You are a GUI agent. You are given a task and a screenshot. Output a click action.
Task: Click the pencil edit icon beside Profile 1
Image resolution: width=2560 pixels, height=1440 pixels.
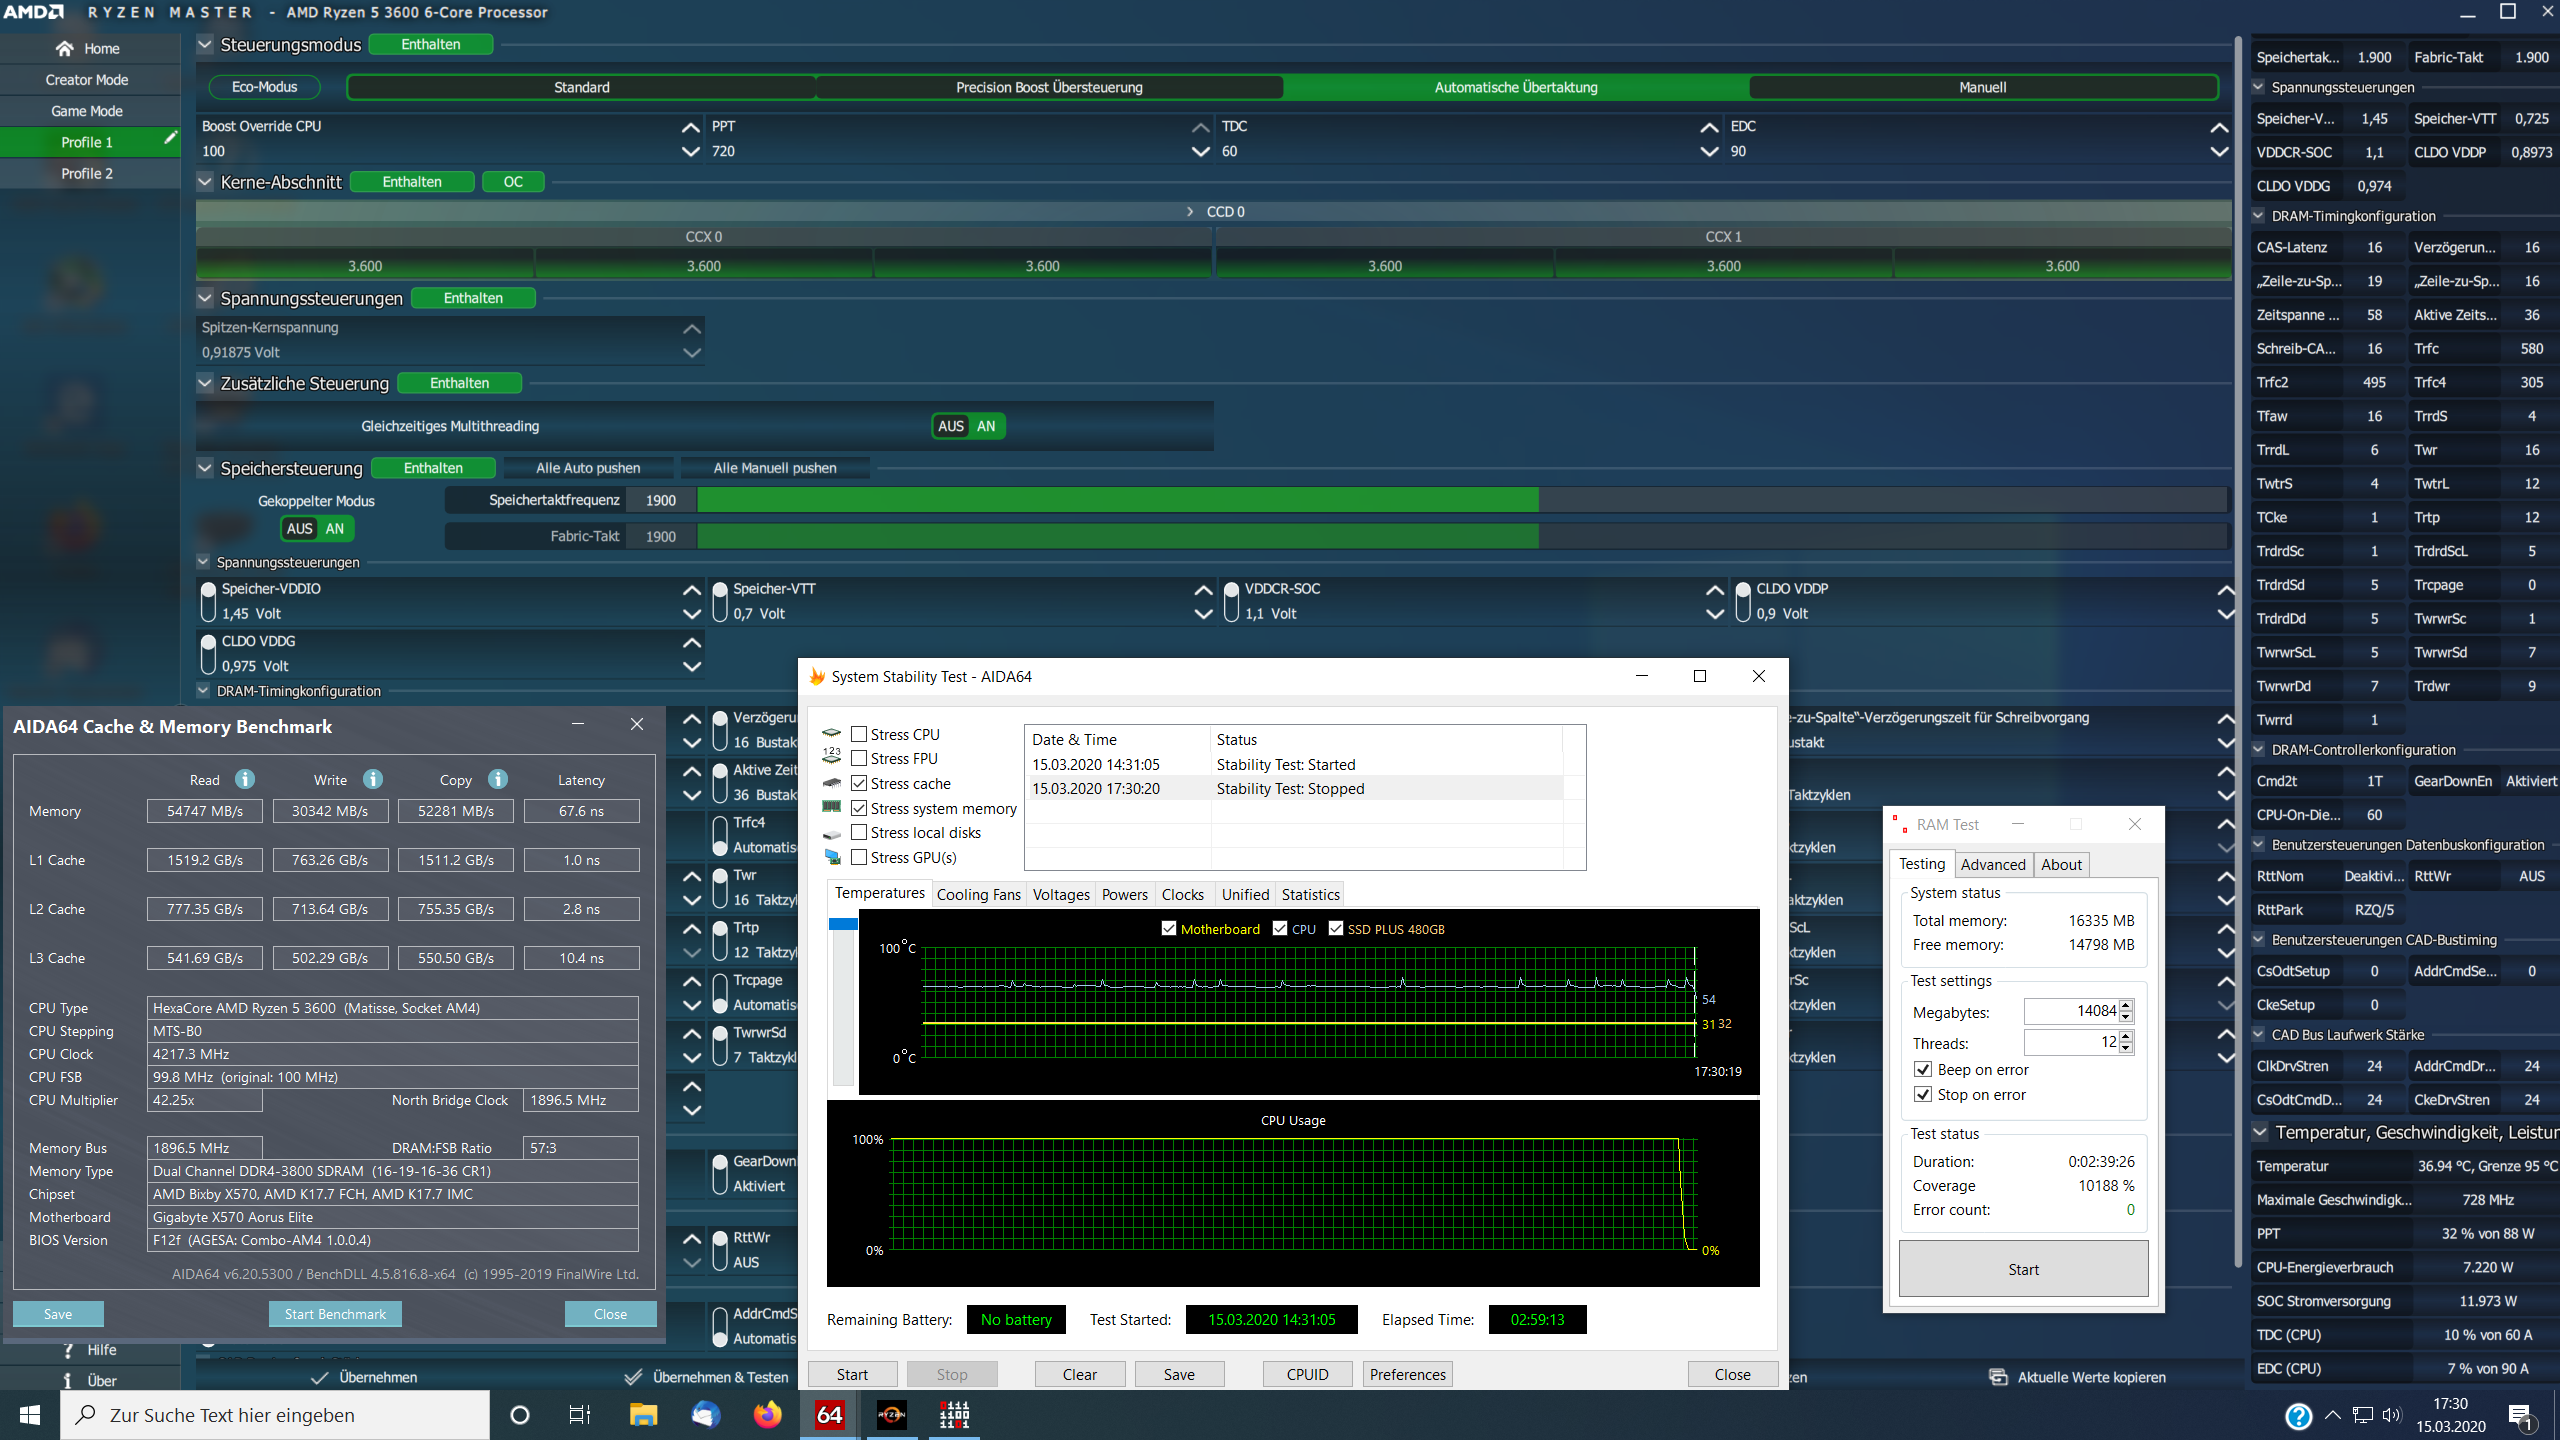click(170, 139)
